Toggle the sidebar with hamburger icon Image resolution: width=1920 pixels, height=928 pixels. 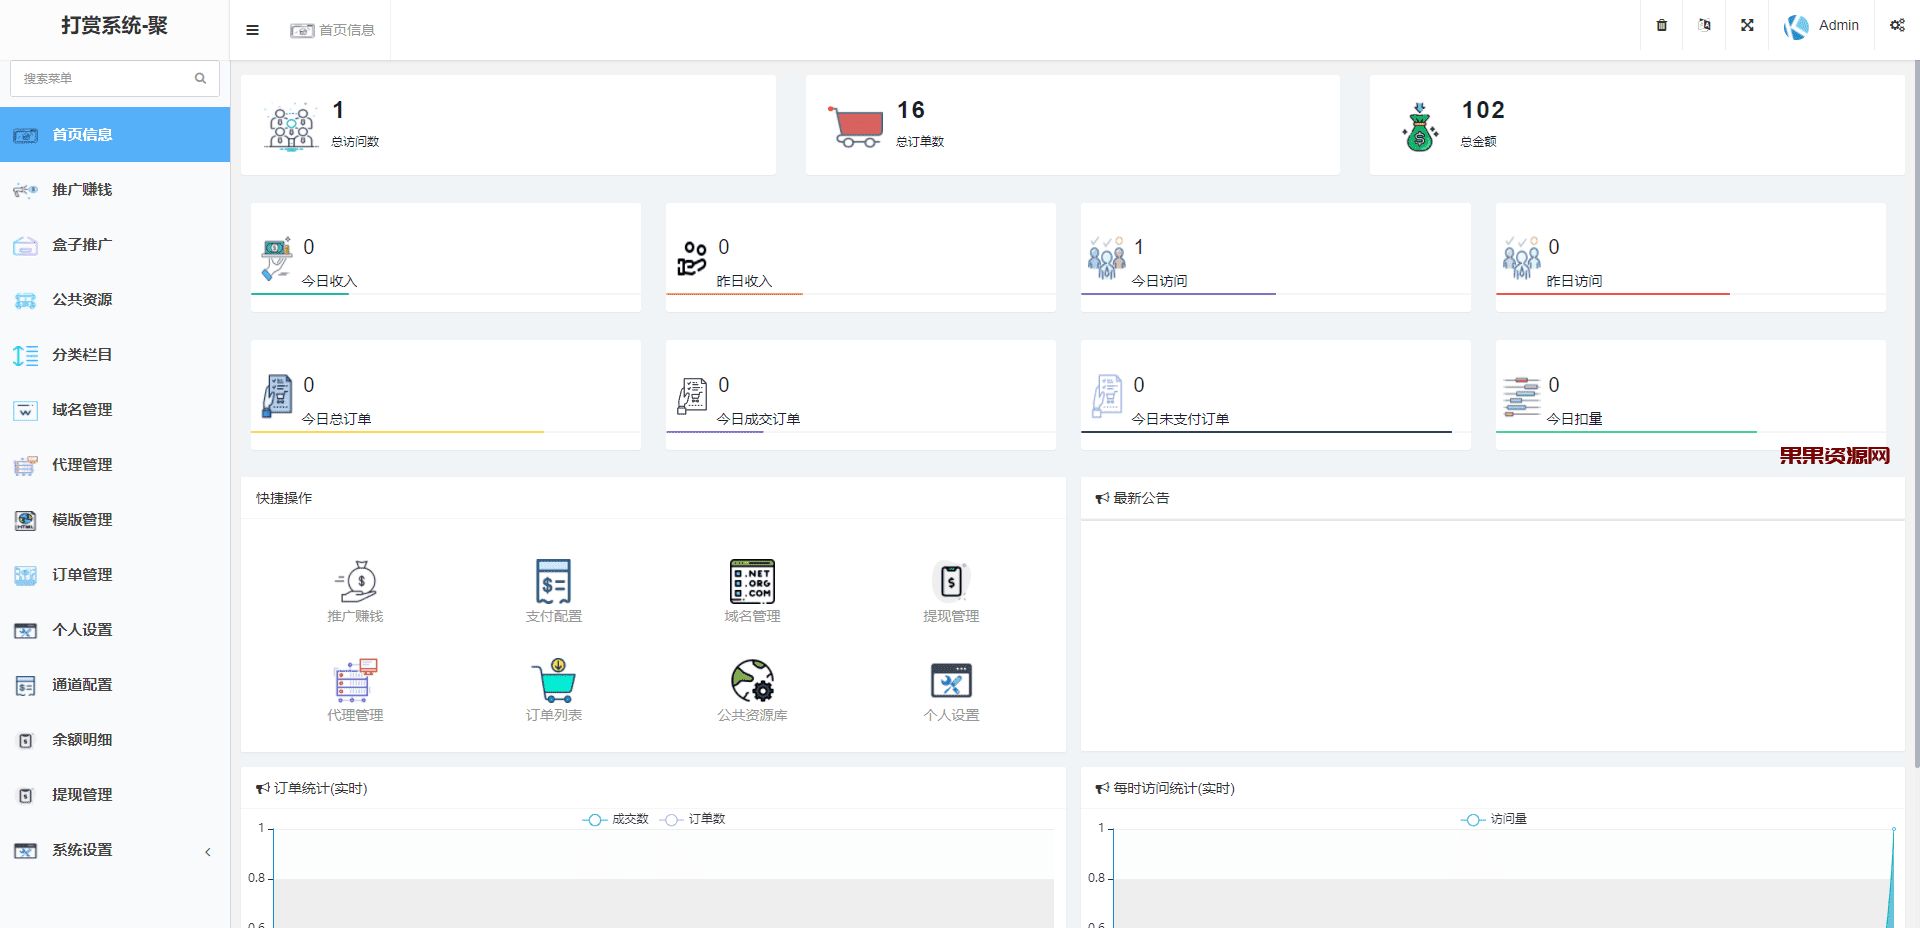[252, 30]
